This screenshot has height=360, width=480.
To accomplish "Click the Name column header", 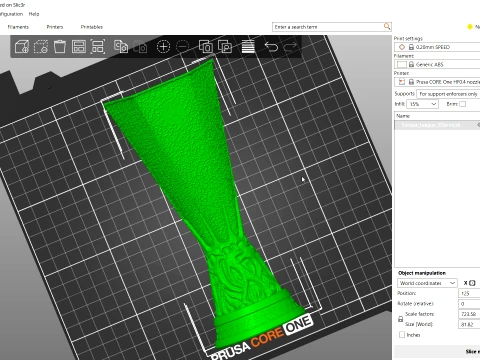I will [x=437, y=116].
